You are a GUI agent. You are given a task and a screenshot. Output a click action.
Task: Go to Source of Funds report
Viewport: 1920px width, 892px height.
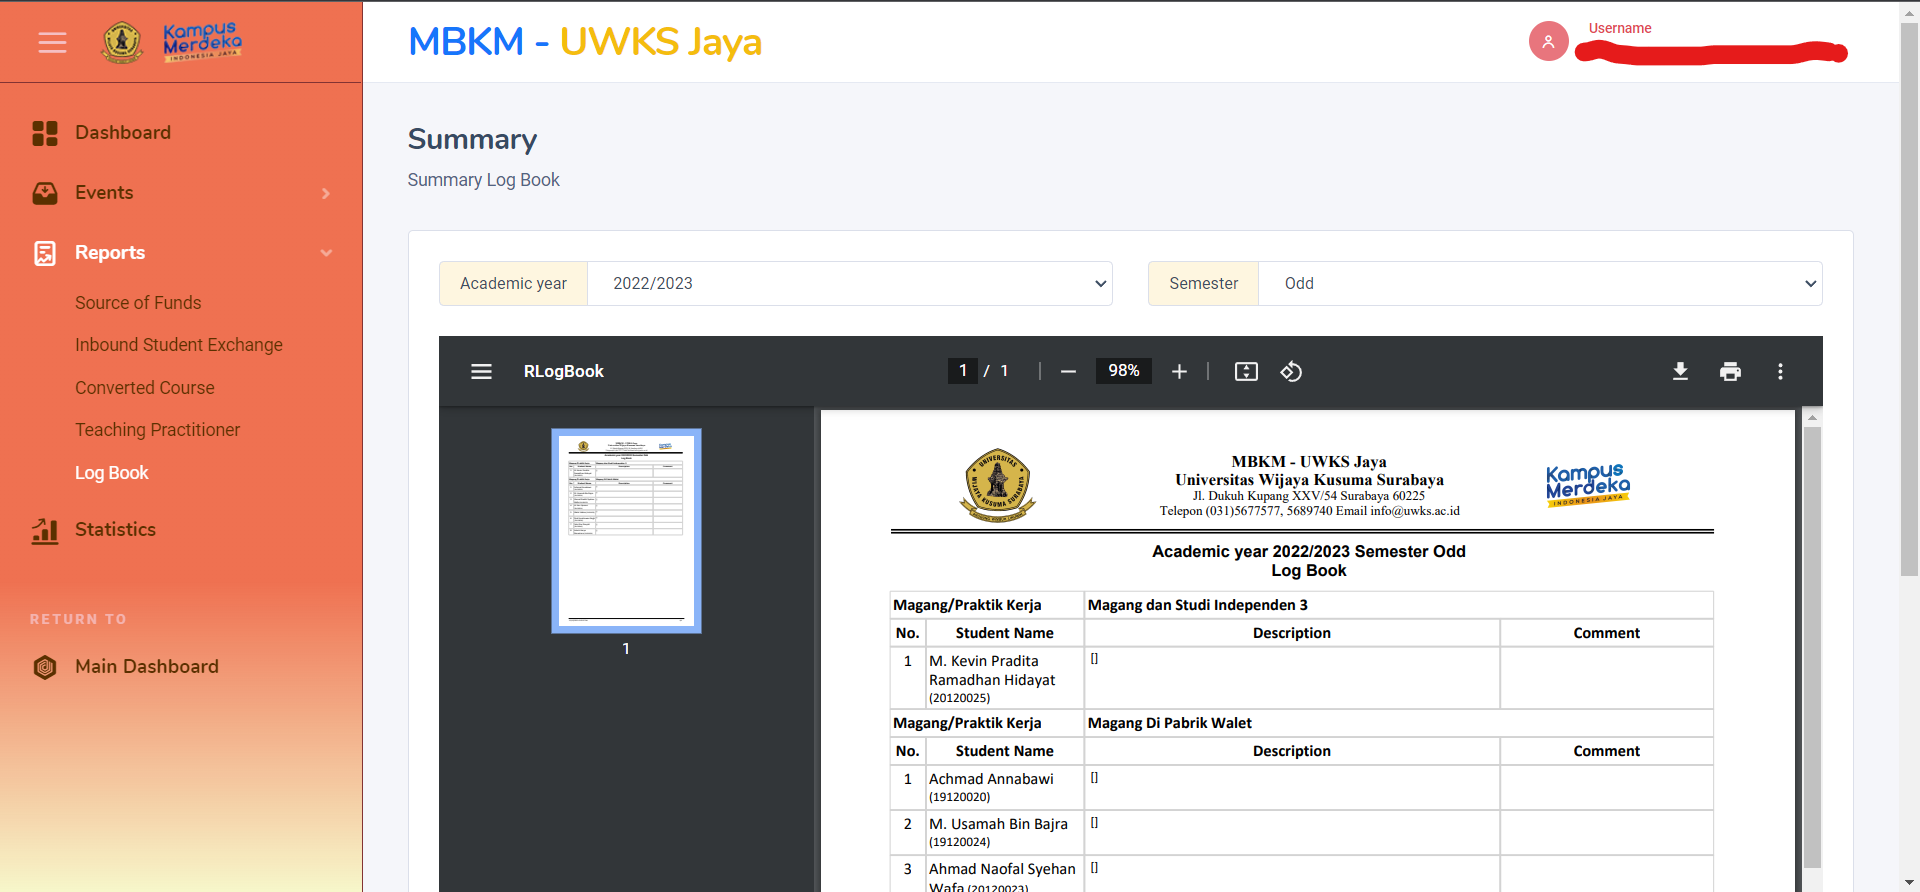coord(138,302)
